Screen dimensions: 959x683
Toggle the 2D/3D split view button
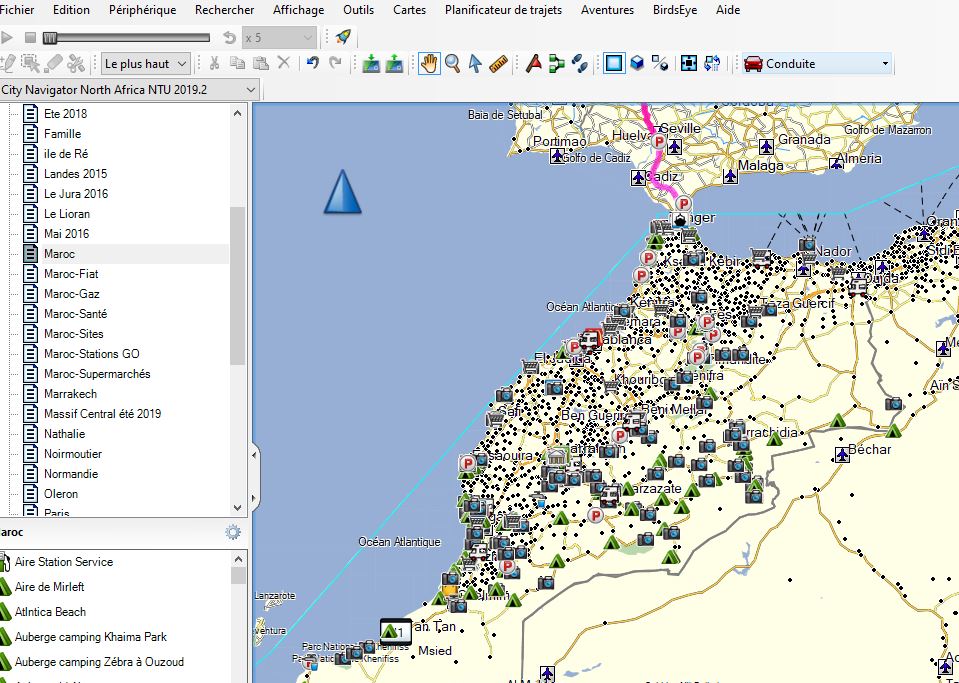coord(660,64)
